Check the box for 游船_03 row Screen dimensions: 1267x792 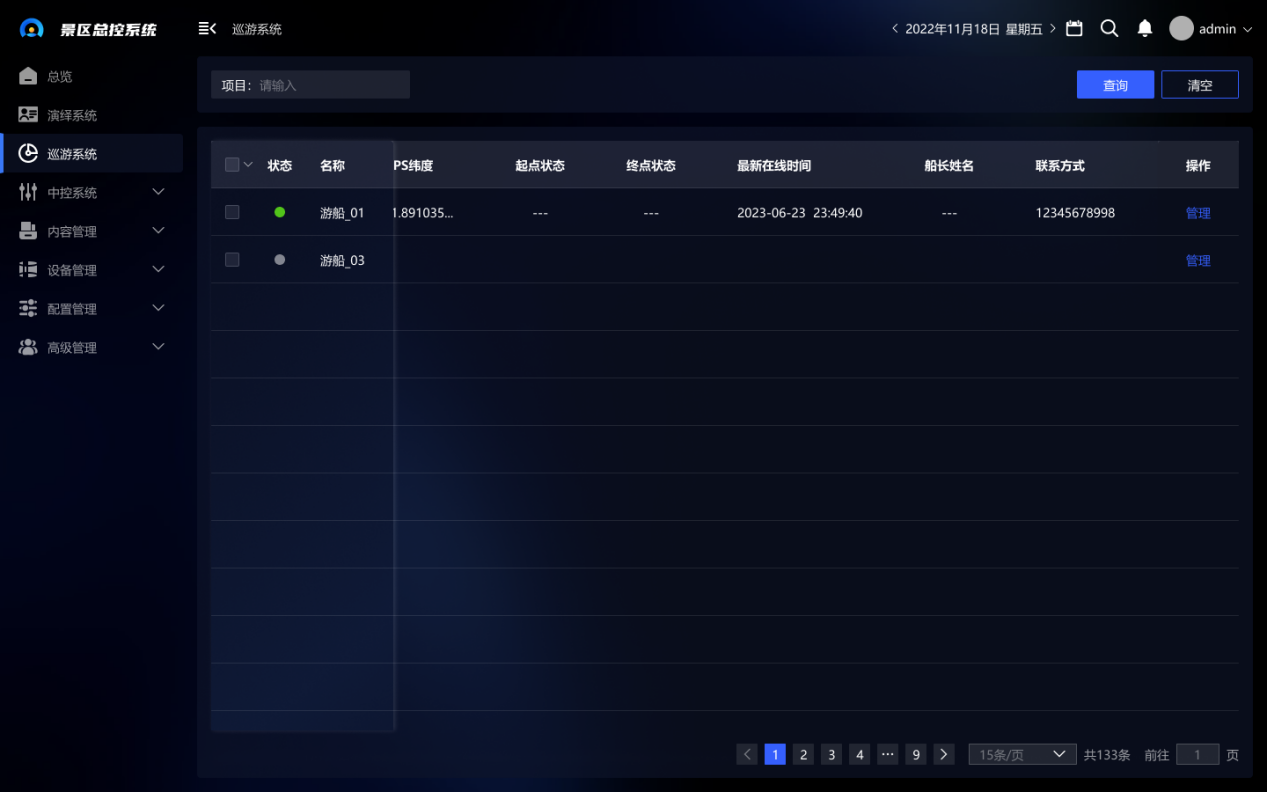point(232,260)
